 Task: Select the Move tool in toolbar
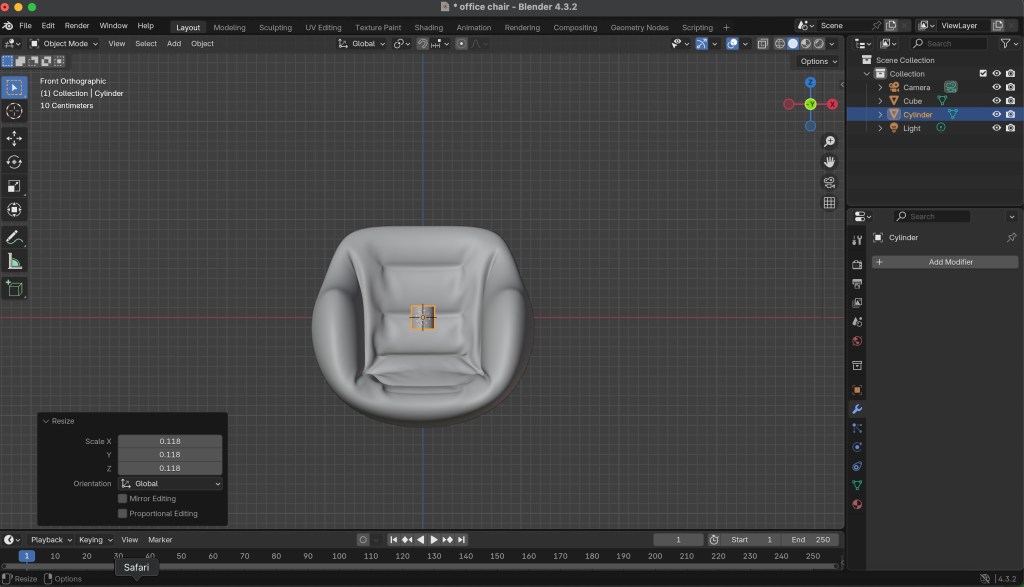click(14, 138)
